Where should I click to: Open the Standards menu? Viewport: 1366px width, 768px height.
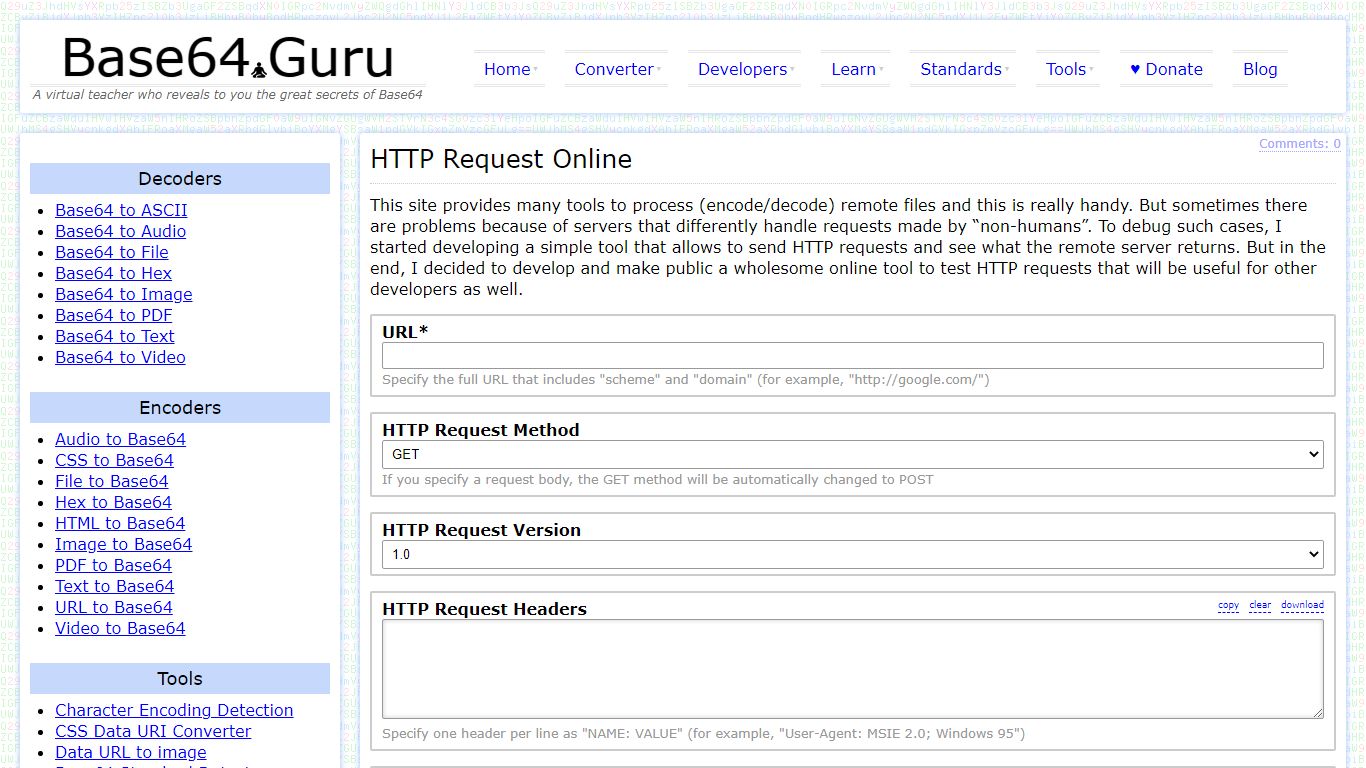coord(963,69)
